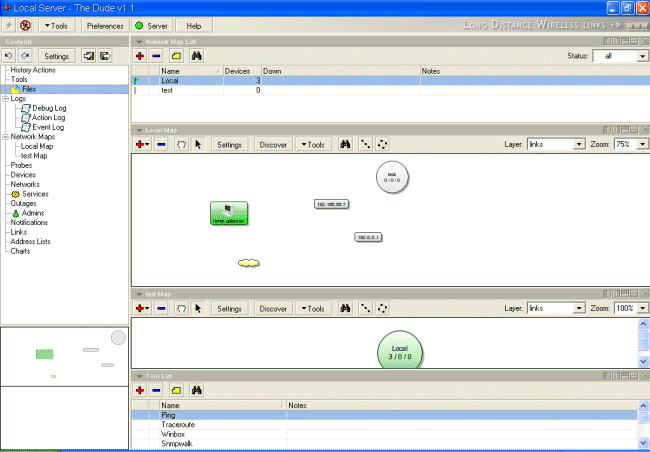
Task: Click remove icon in Network Map List
Action: 156,56
